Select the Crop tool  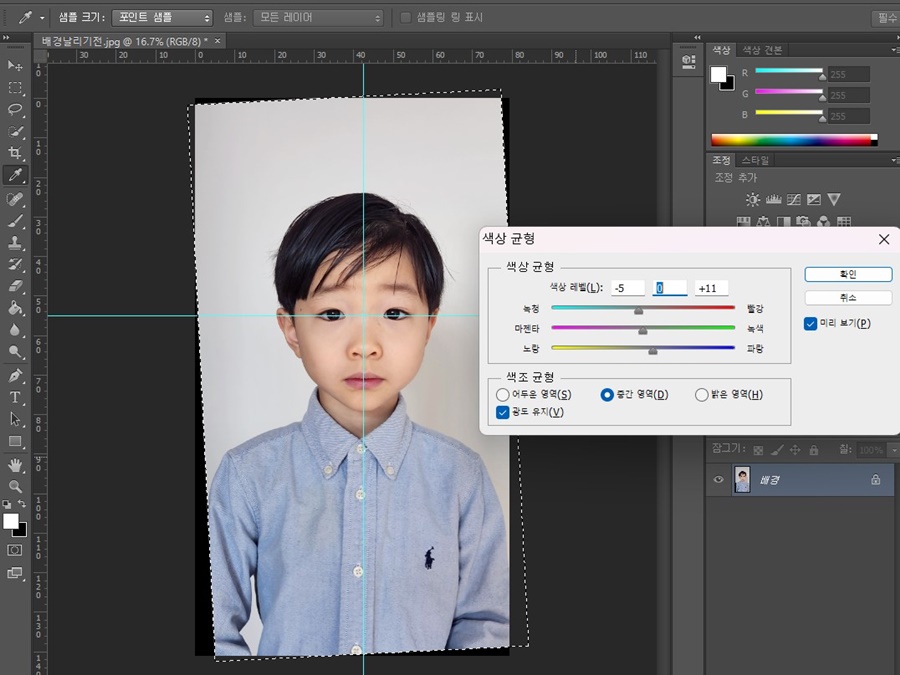15,153
